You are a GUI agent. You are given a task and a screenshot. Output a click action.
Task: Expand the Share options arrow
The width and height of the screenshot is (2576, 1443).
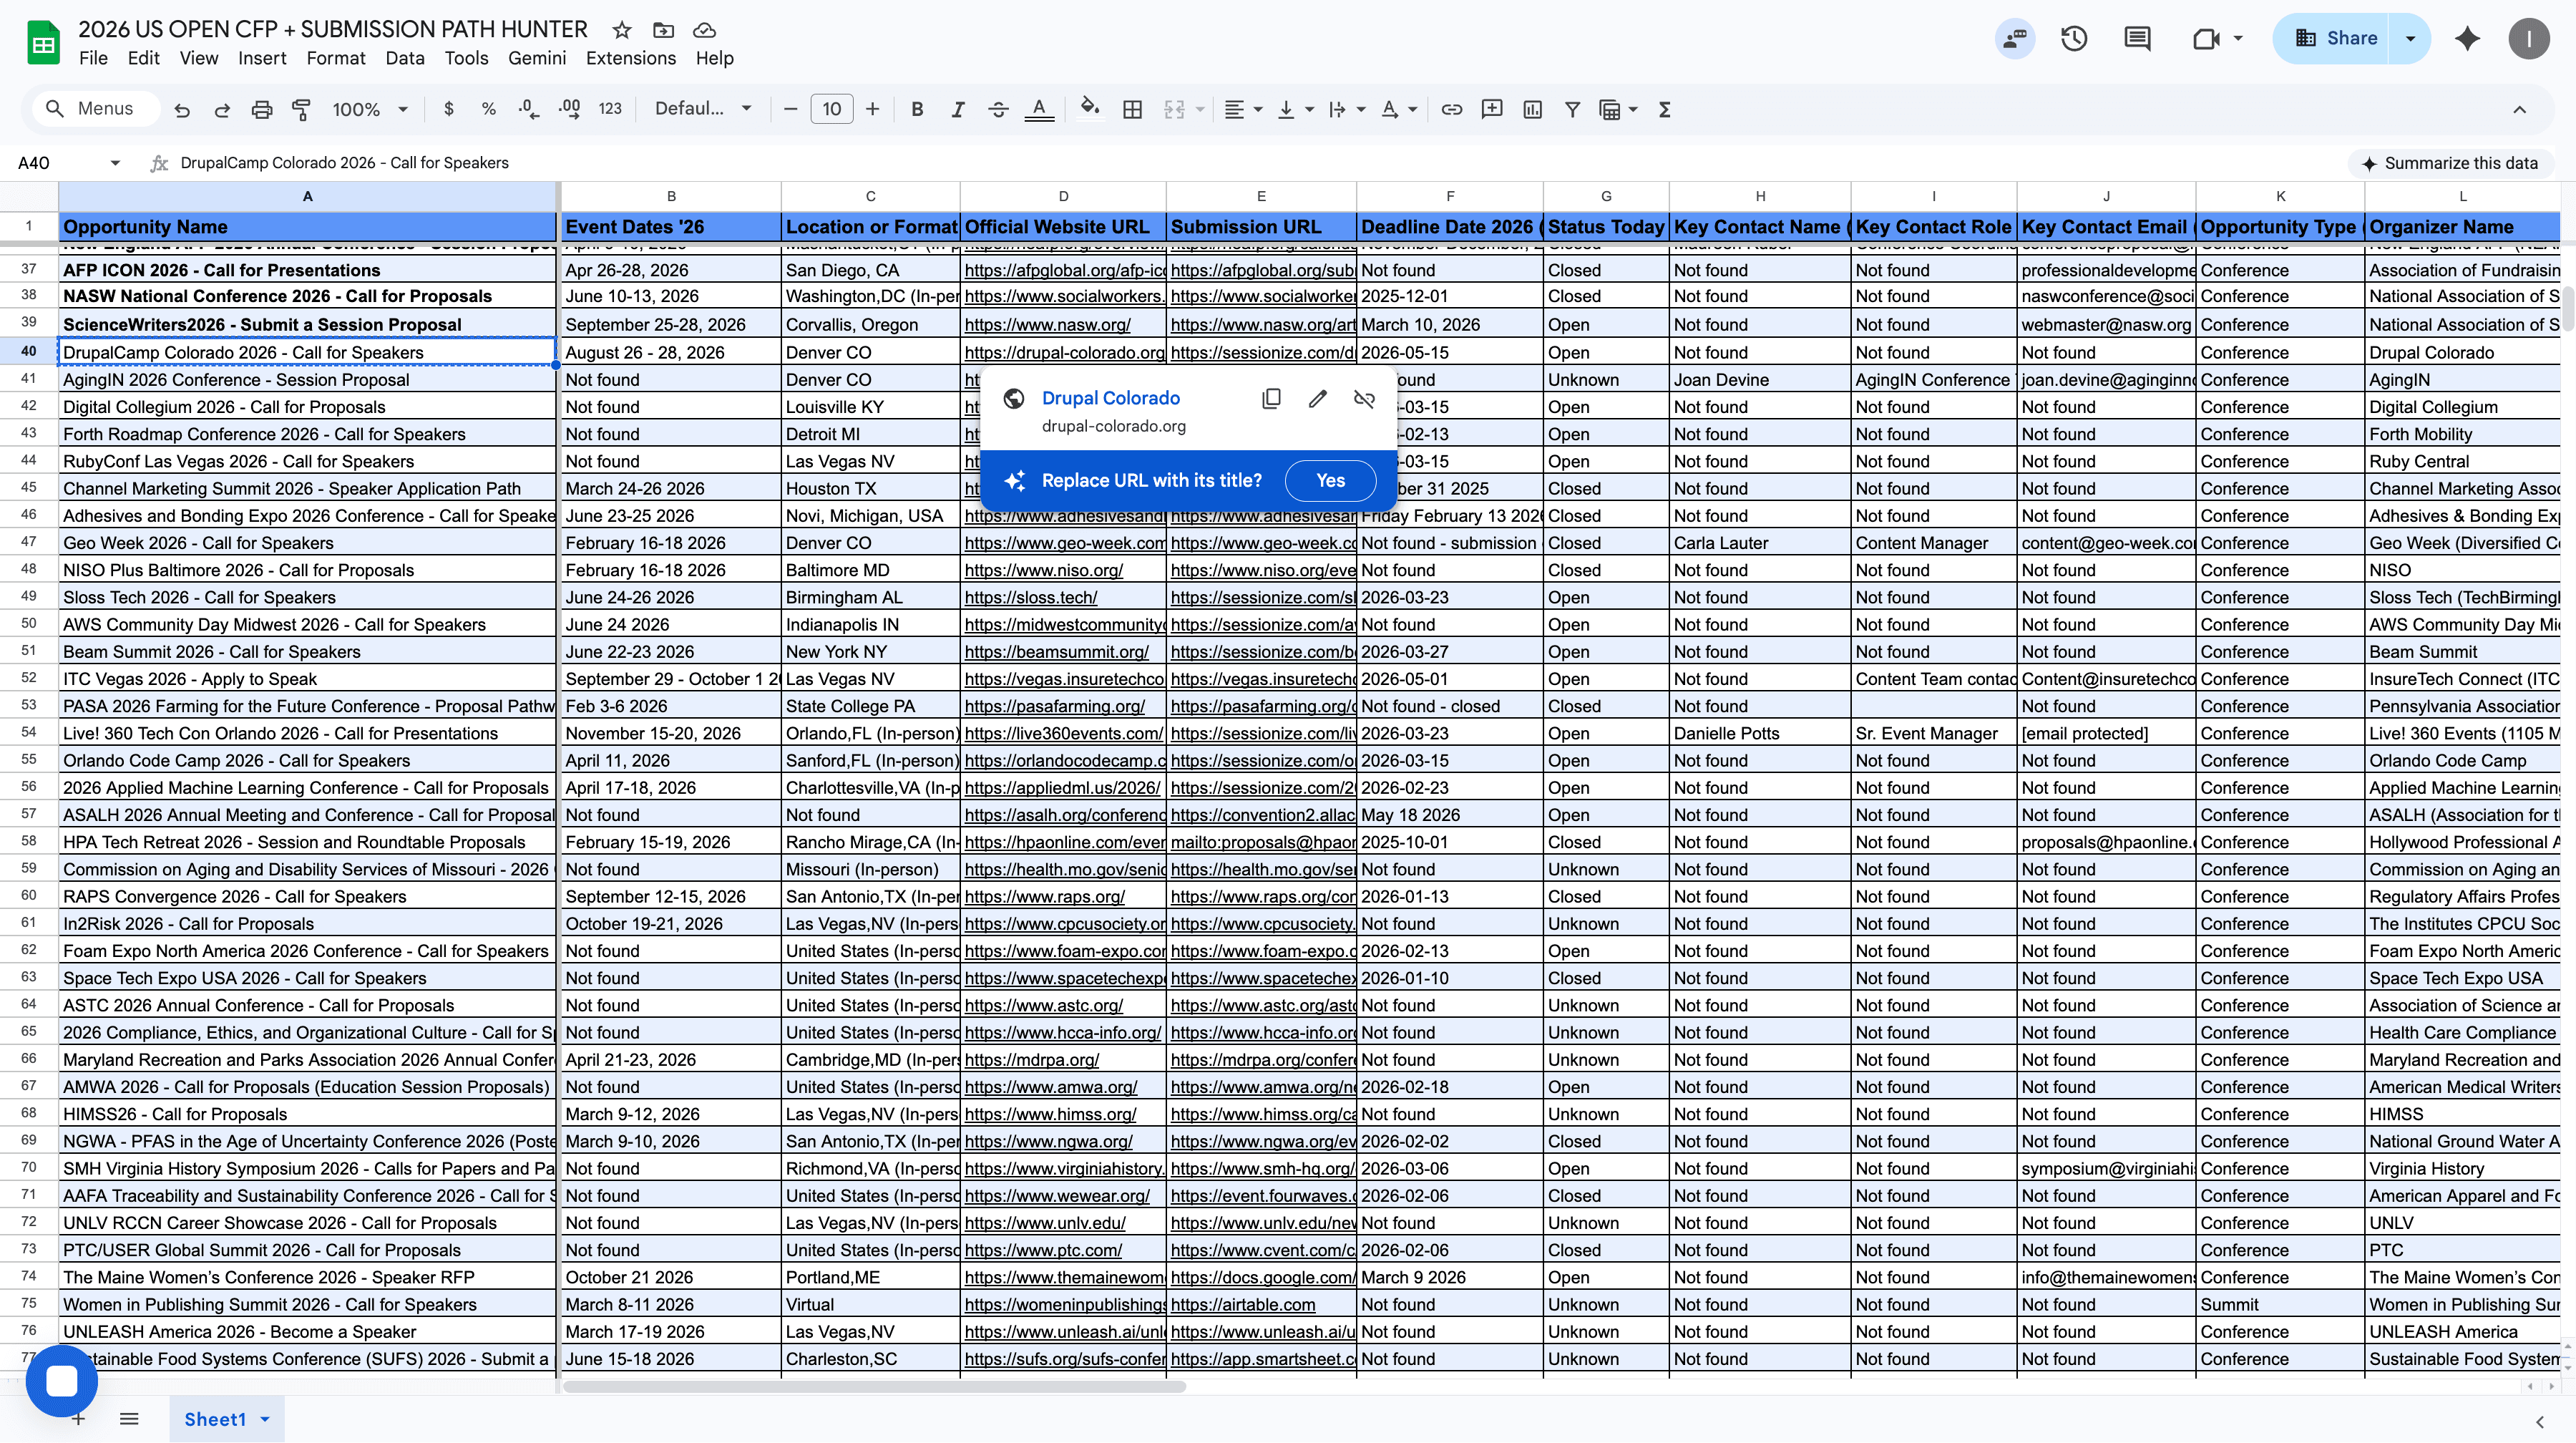pyautogui.click(x=2410, y=38)
